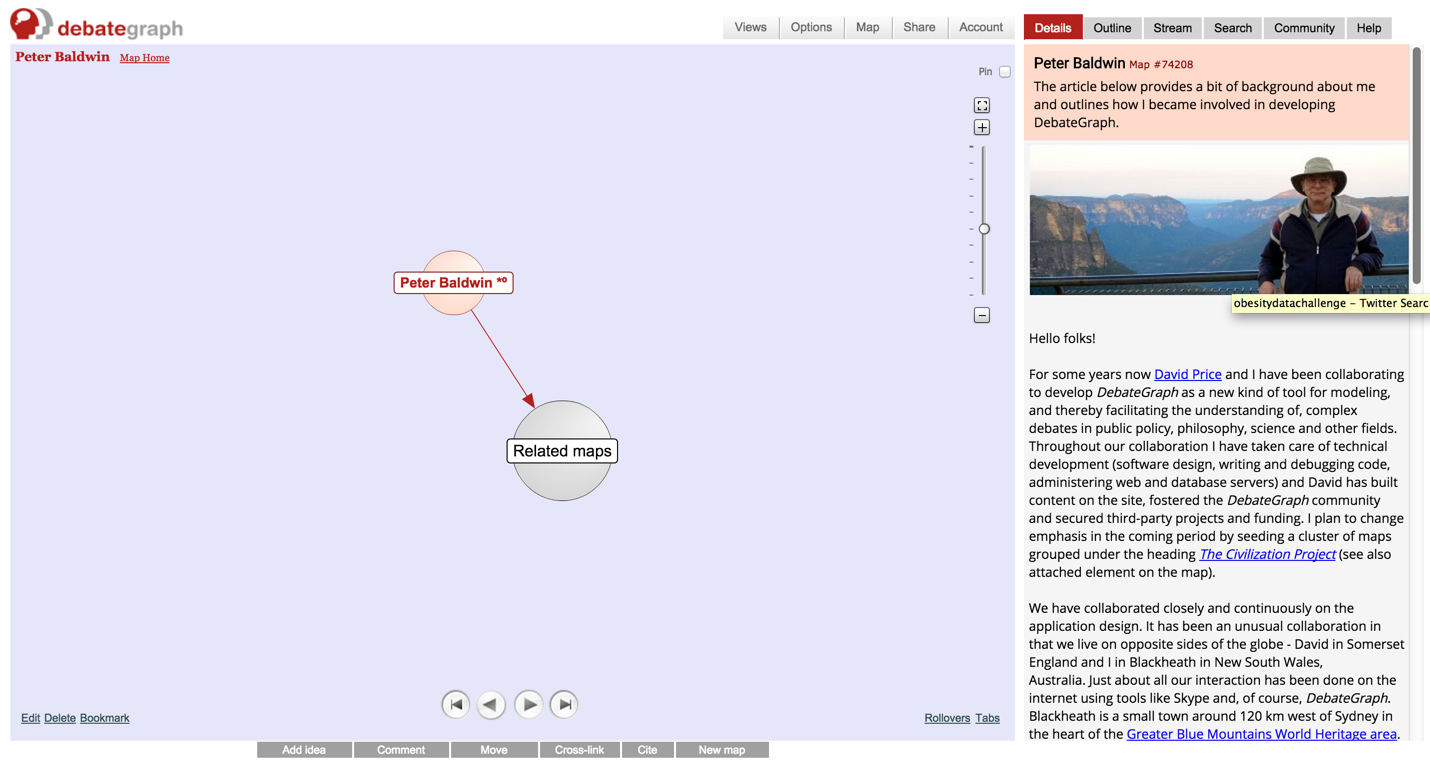Viewport: 1430px width, 762px height.
Task: Adjust the zoom slider handle
Action: point(984,229)
